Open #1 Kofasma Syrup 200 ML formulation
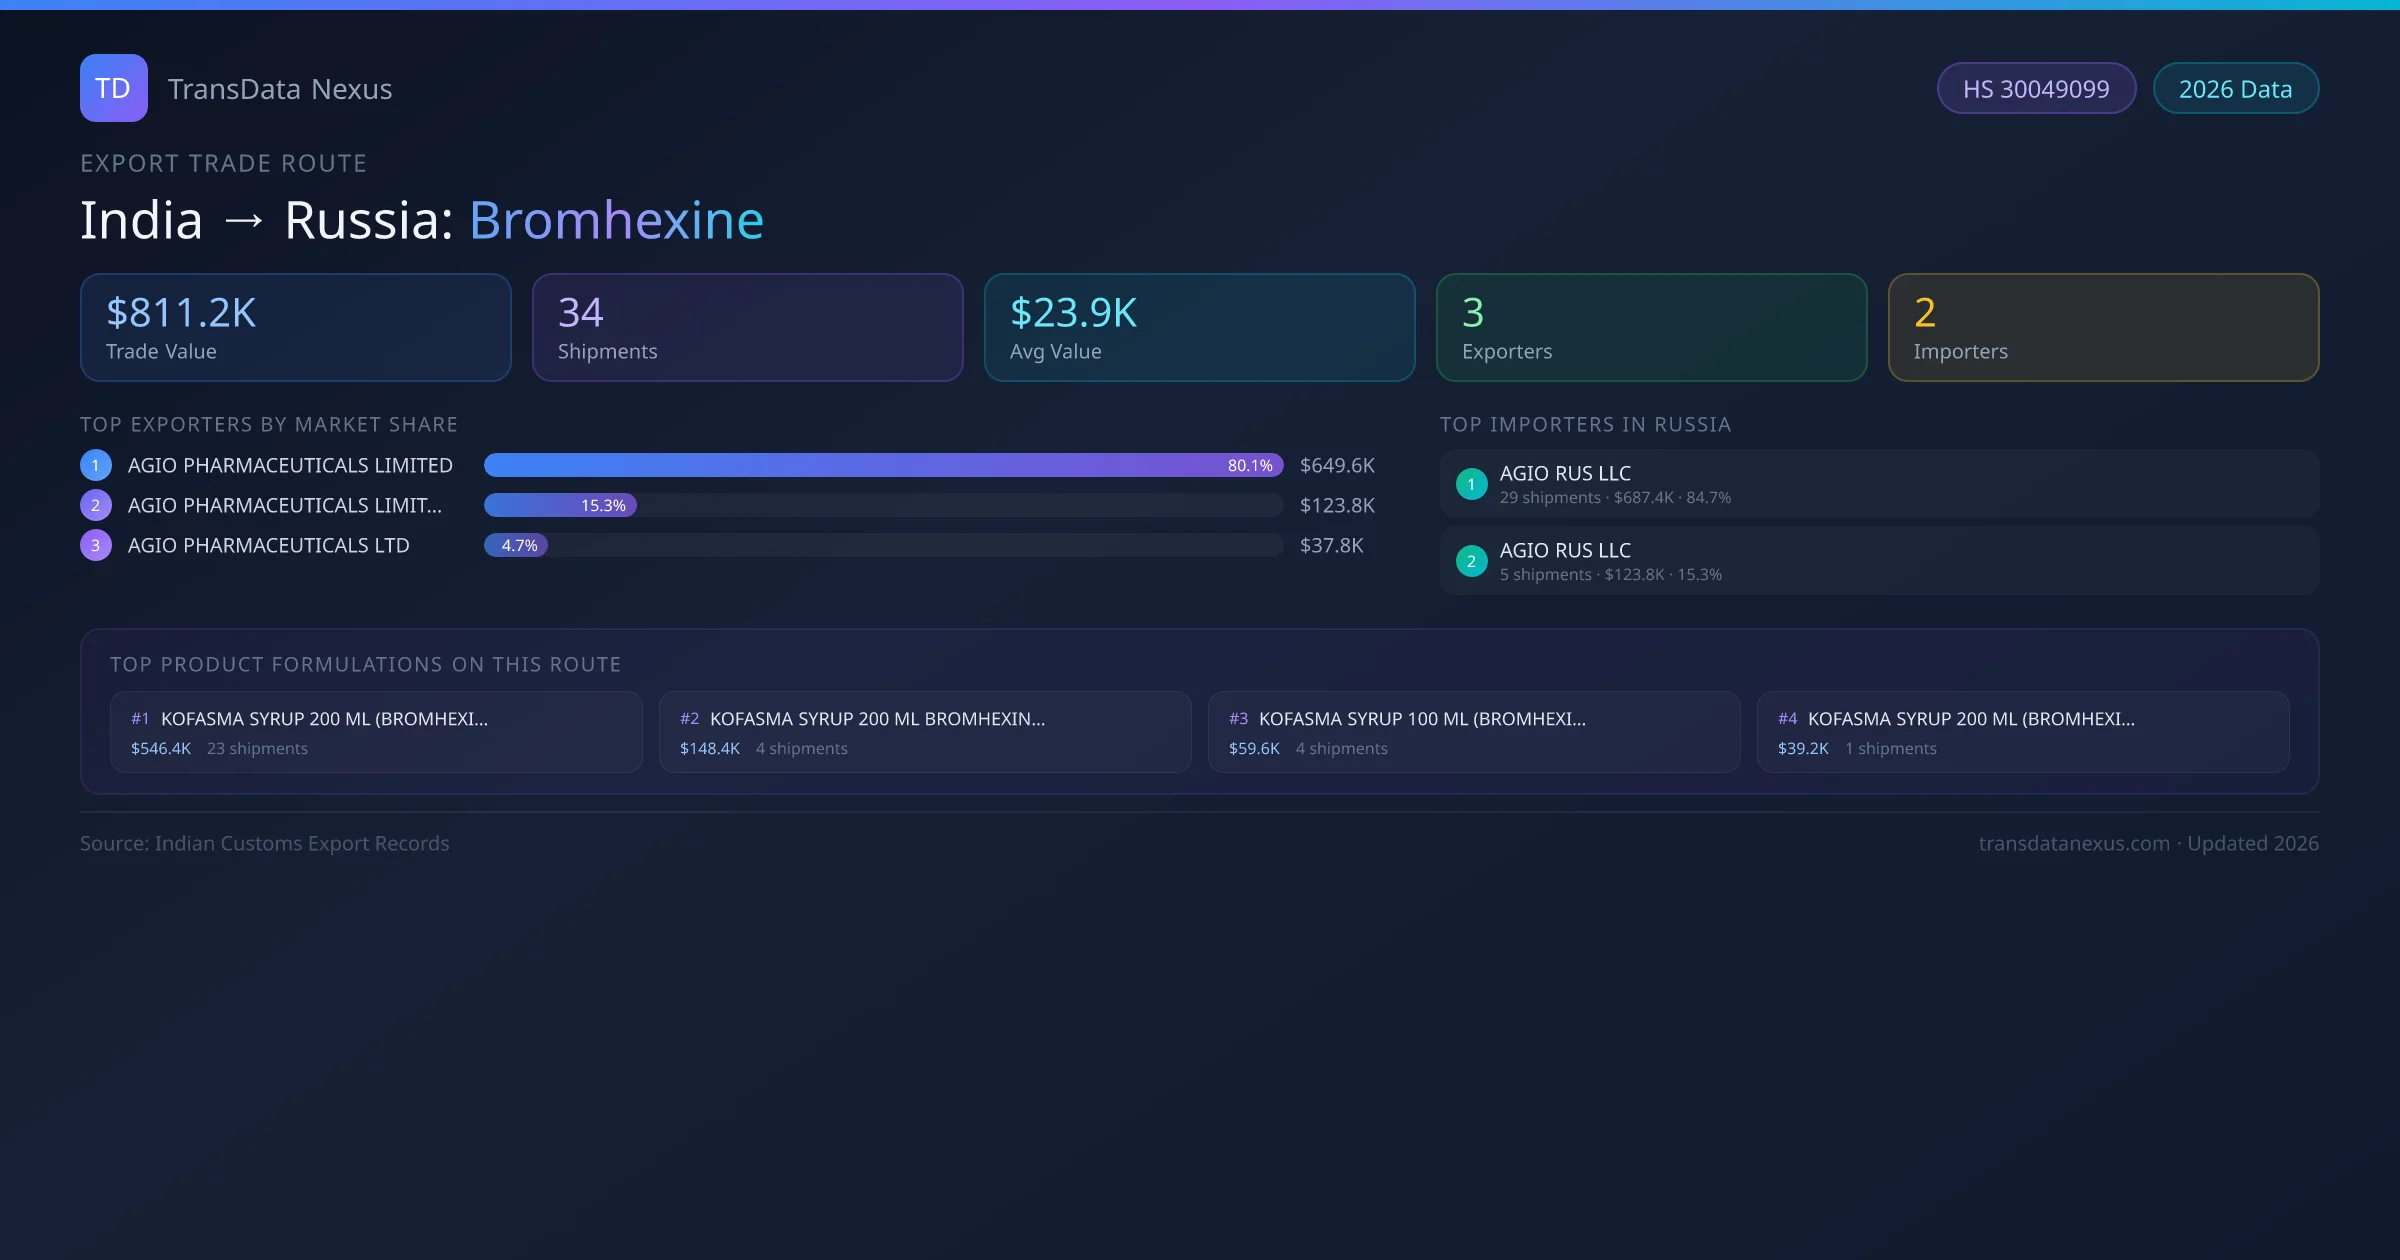 (375, 732)
